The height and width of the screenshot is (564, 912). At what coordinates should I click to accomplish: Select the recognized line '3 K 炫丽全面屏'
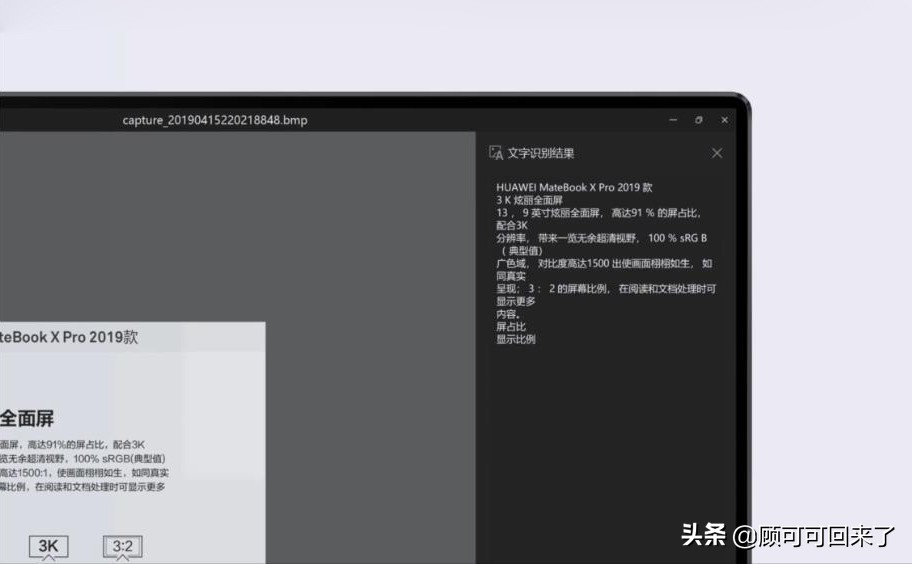click(529, 200)
